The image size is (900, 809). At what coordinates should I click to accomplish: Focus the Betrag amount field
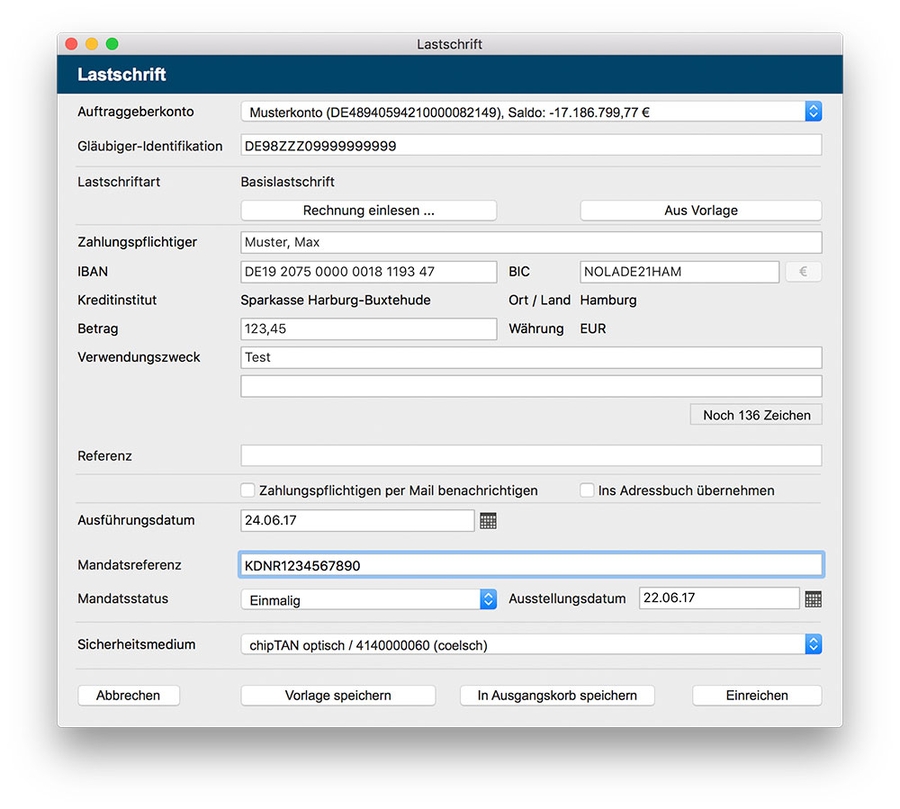[368, 329]
